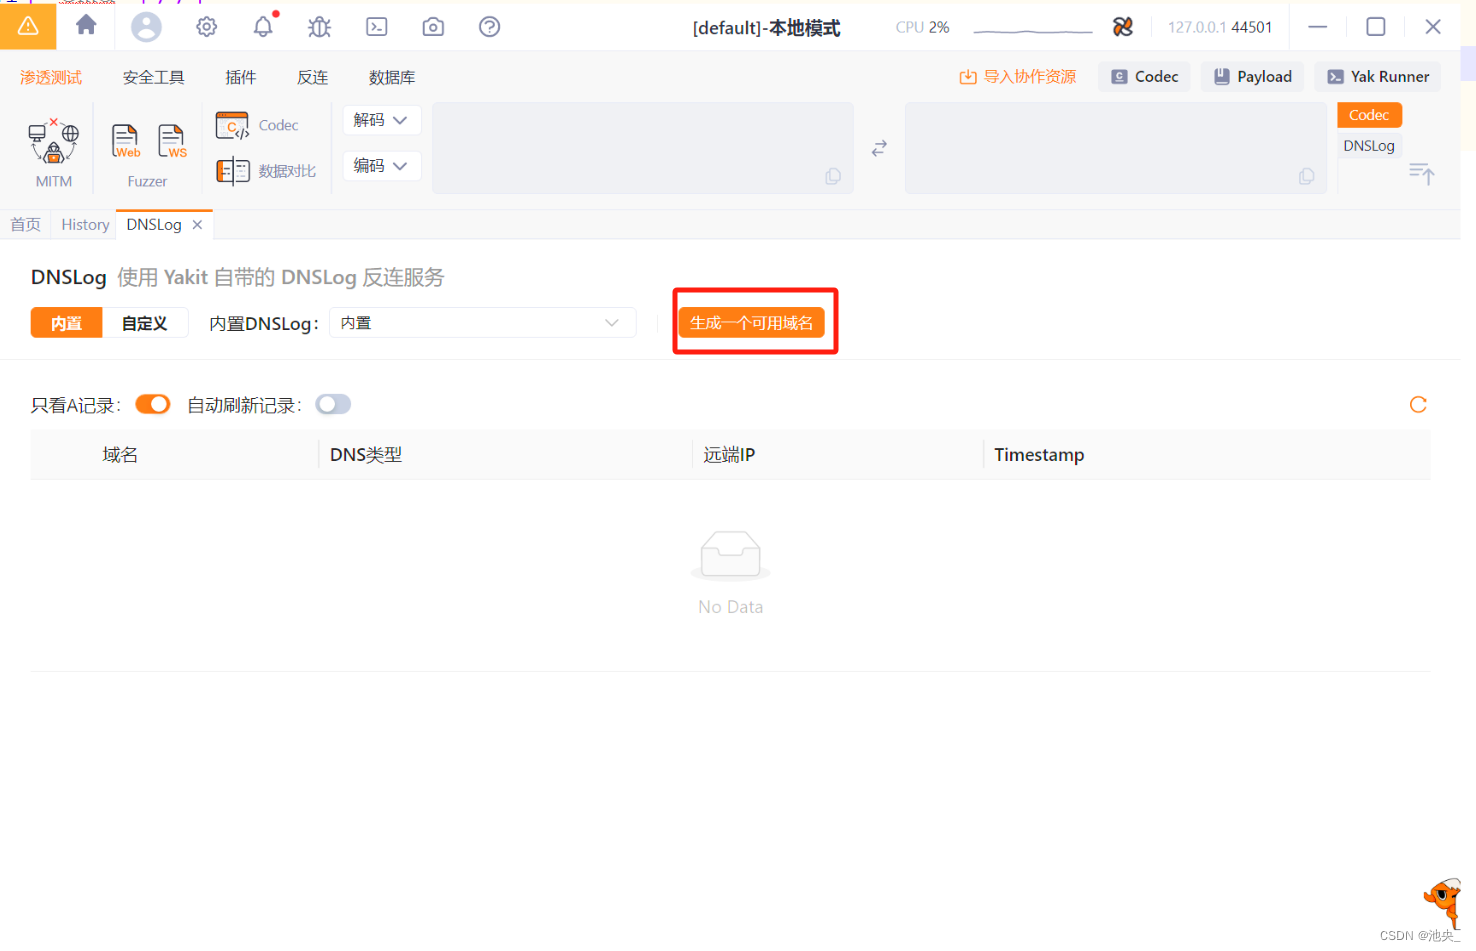Toggle 只看A记录 switch off
The image size is (1476, 951).
pos(153,404)
